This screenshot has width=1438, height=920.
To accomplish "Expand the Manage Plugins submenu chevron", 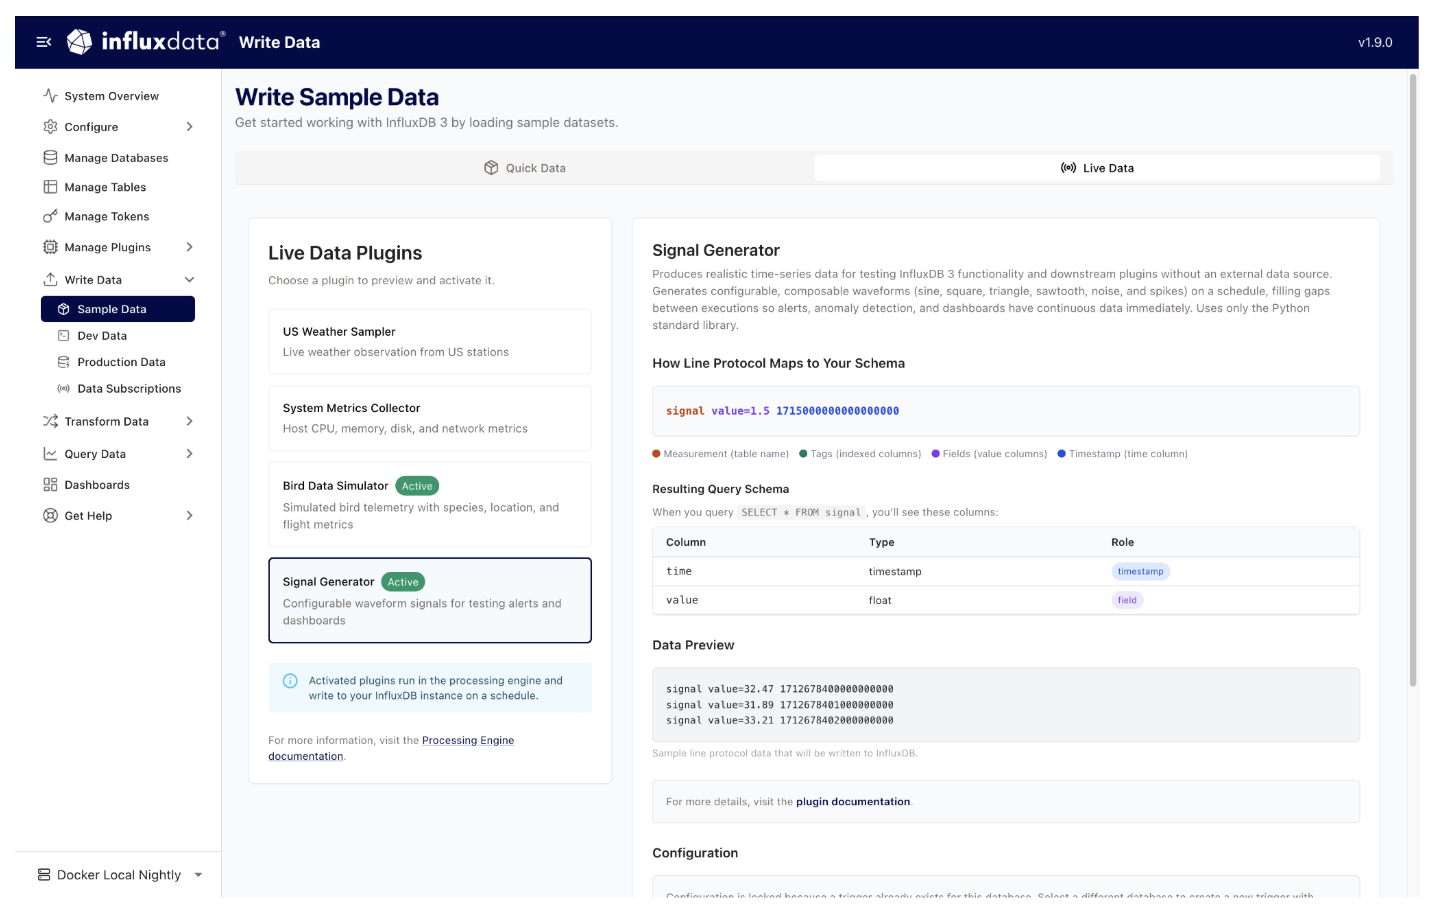I will (190, 247).
